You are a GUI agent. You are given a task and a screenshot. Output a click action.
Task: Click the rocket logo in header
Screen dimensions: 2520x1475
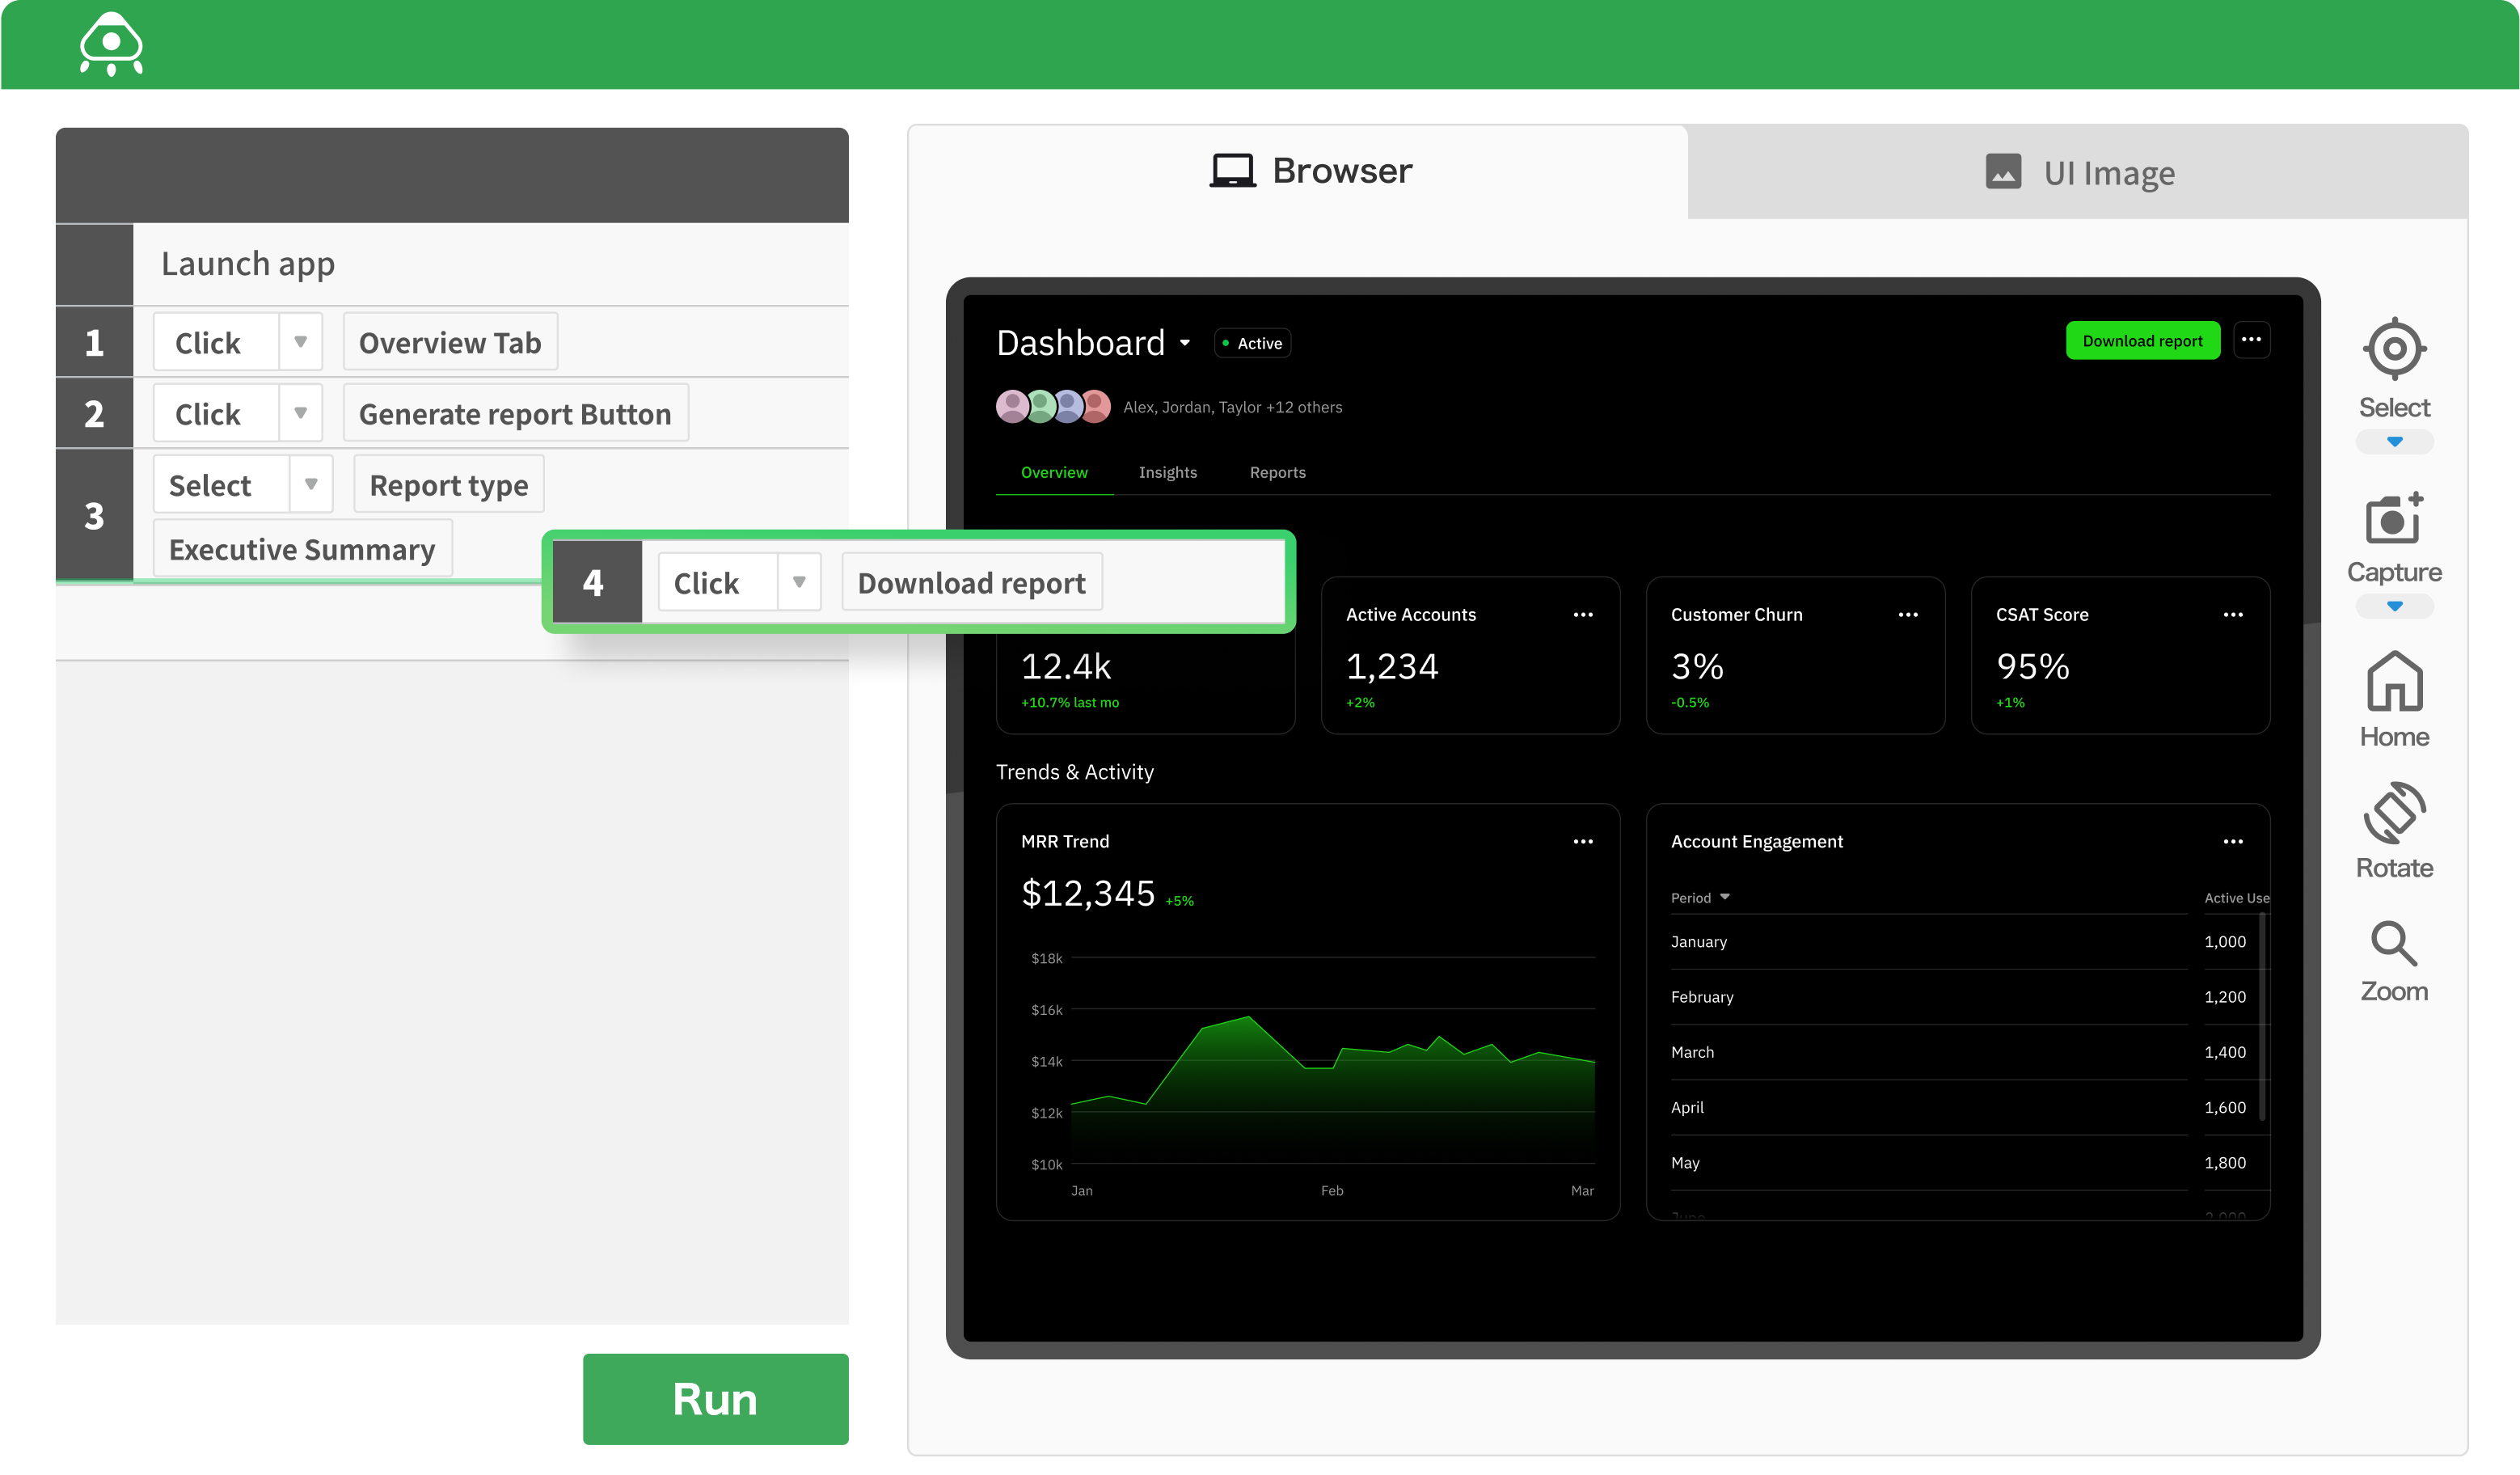111,44
